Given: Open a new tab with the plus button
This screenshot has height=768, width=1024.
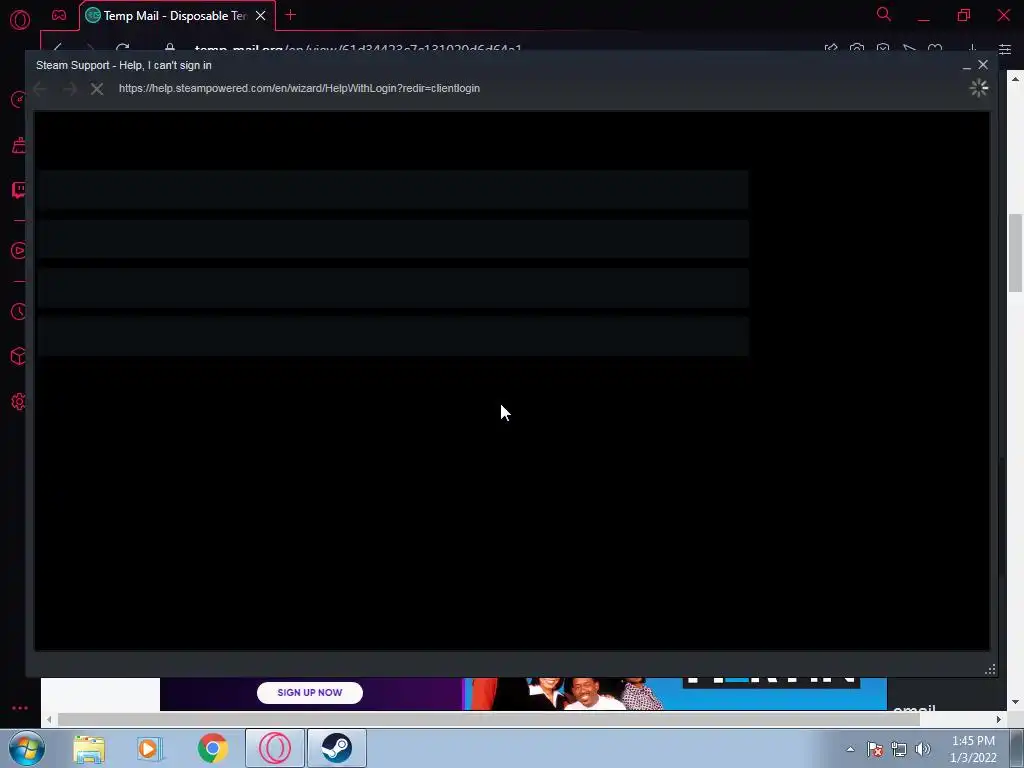Looking at the screenshot, I should click(291, 15).
